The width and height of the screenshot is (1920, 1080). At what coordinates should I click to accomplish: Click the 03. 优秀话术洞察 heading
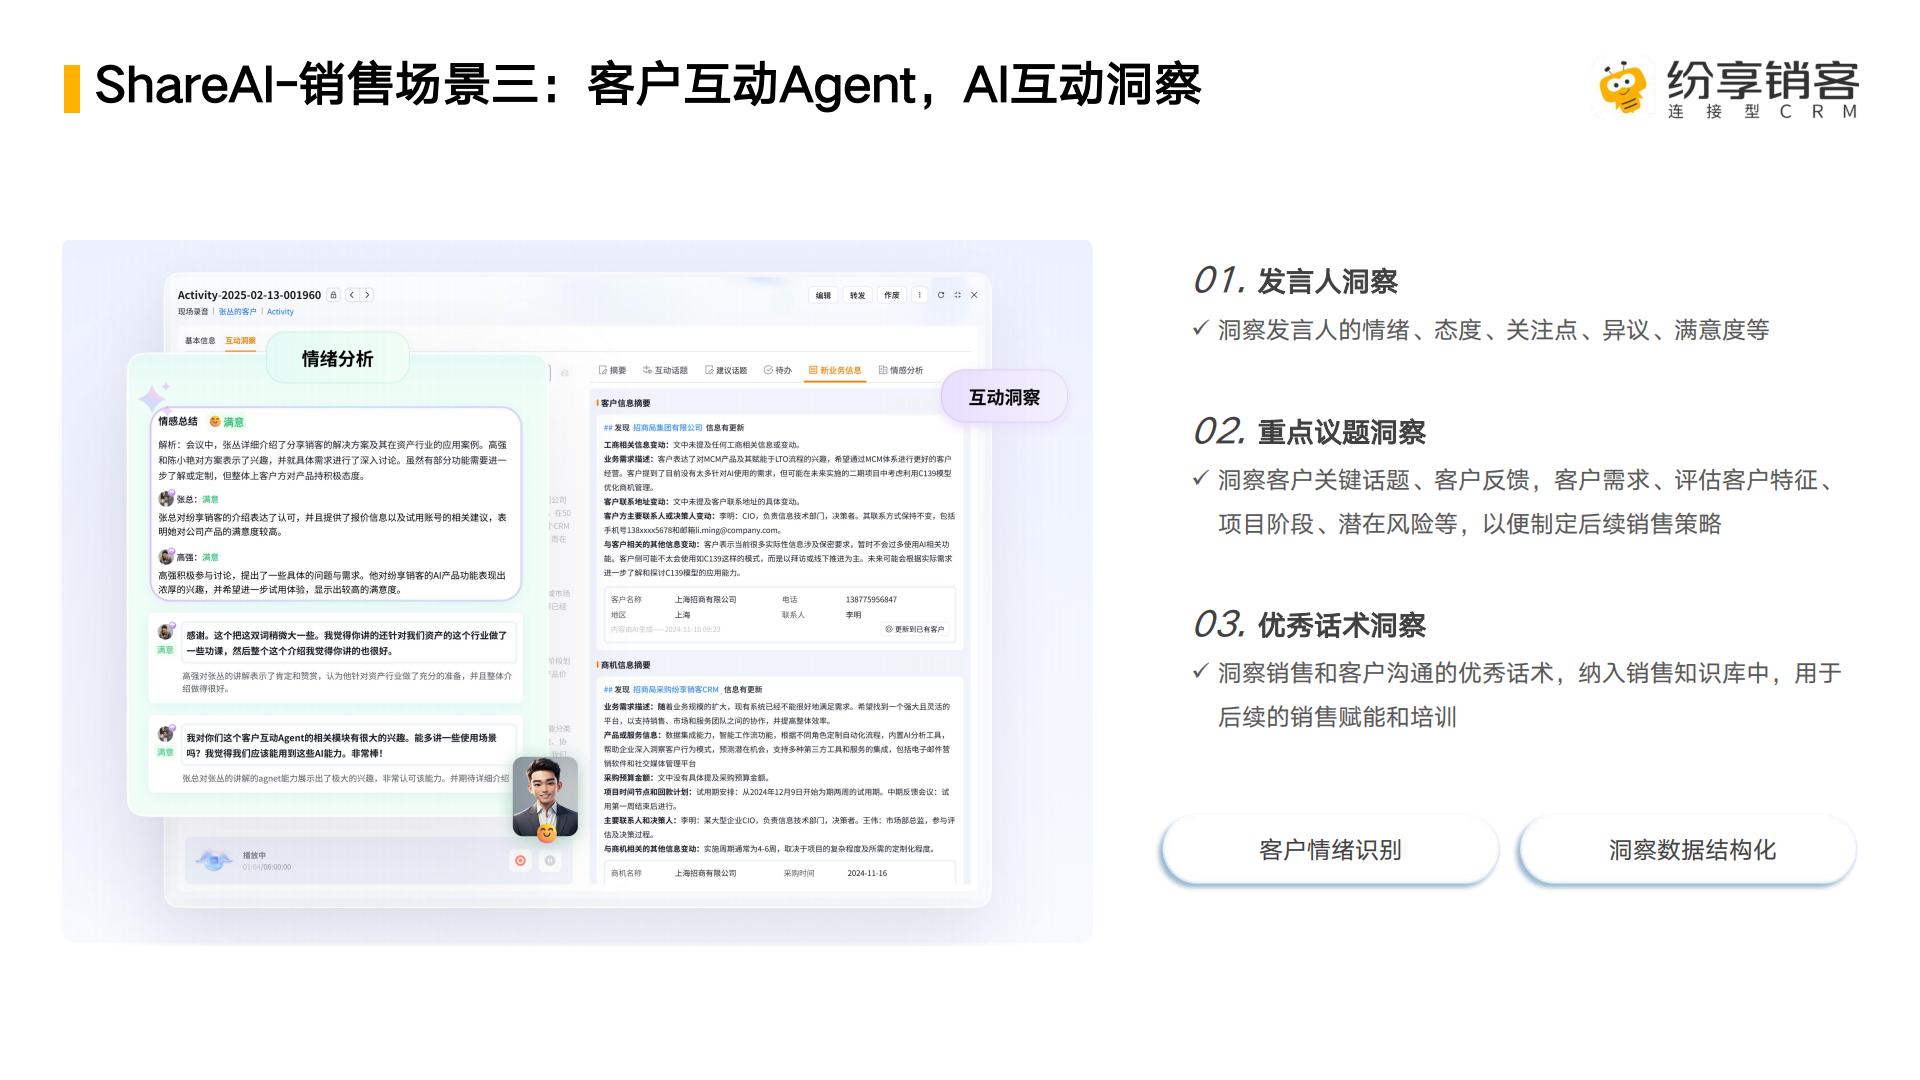[1309, 625]
